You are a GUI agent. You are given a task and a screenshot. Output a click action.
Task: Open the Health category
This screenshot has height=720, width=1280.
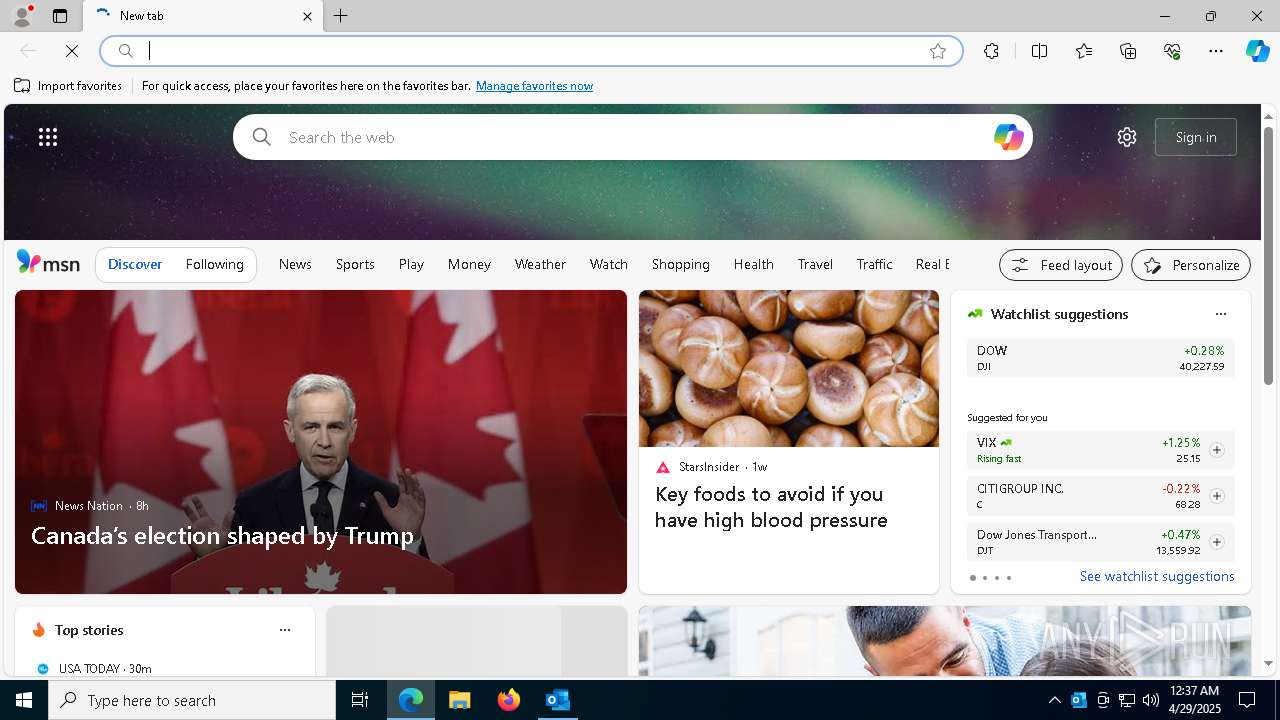tap(753, 264)
